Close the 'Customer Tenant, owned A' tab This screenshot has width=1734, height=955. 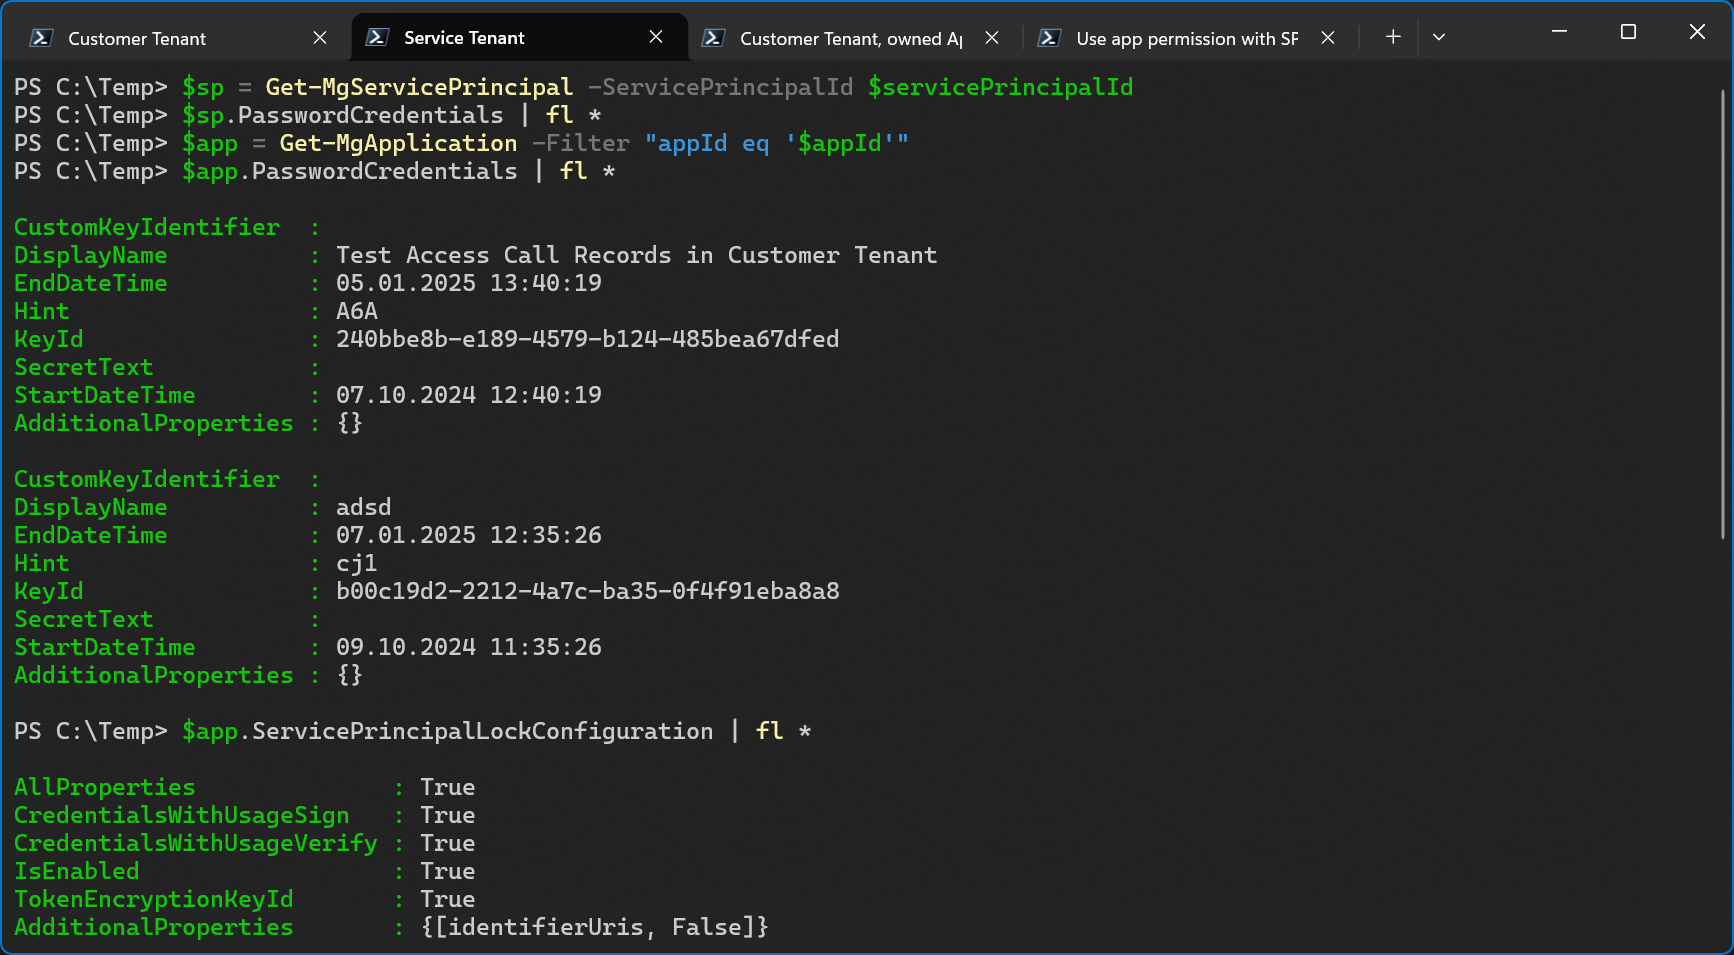(991, 38)
